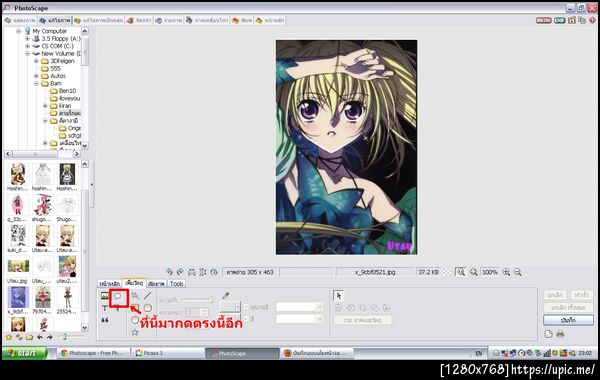
Task: Click the line color swatch box
Action: pyautogui.click(x=230, y=307)
